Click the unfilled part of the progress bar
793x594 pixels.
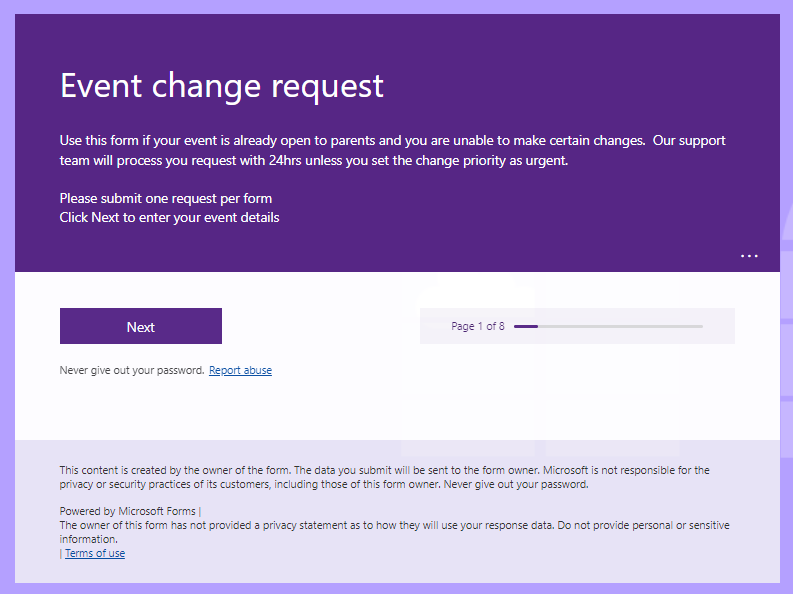[621, 327]
